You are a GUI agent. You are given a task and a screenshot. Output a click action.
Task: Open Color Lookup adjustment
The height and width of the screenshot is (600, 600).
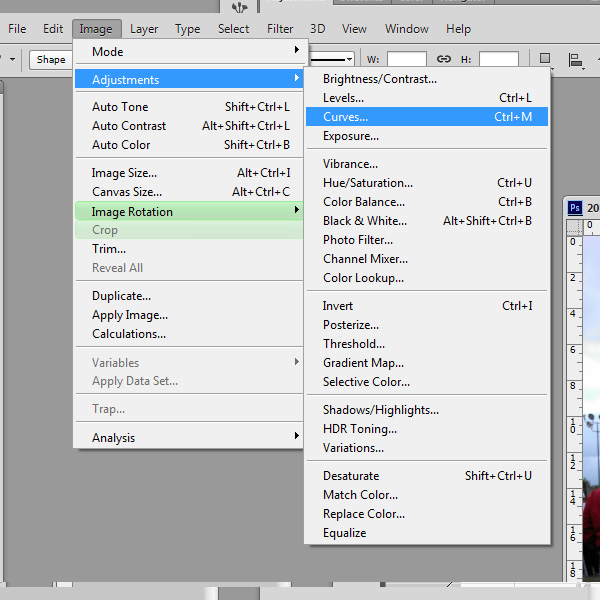[427, 278]
